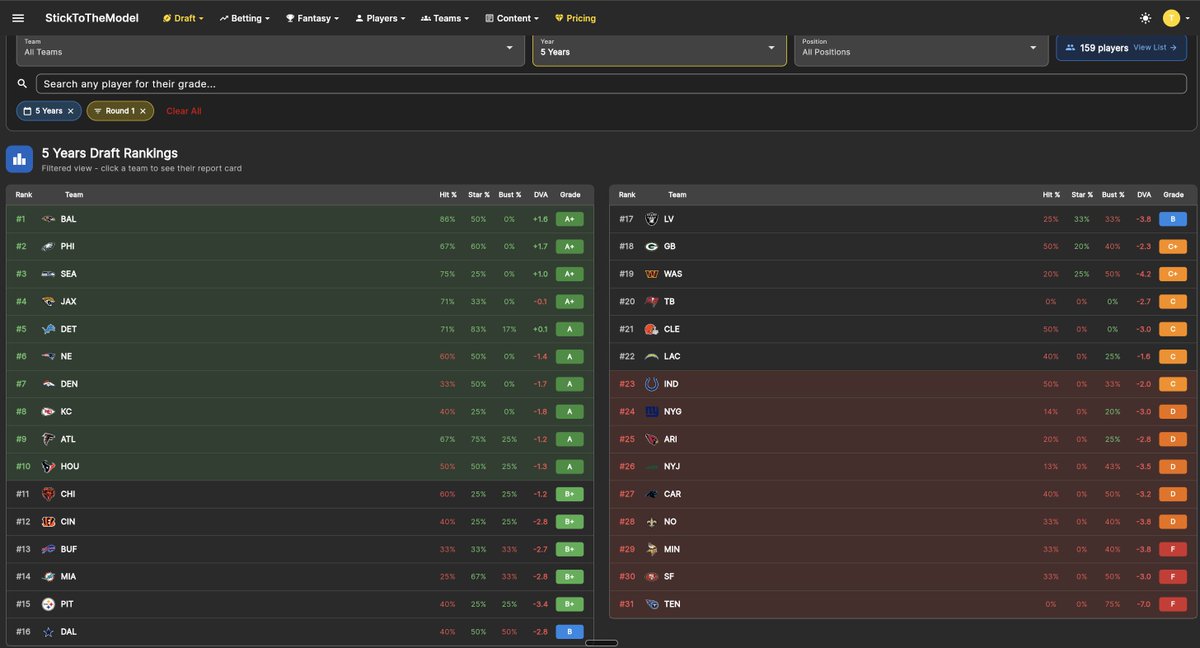Click the Seattle Seahawks team logo
The width and height of the screenshot is (1200, 648).
click(x=48, y=274)
